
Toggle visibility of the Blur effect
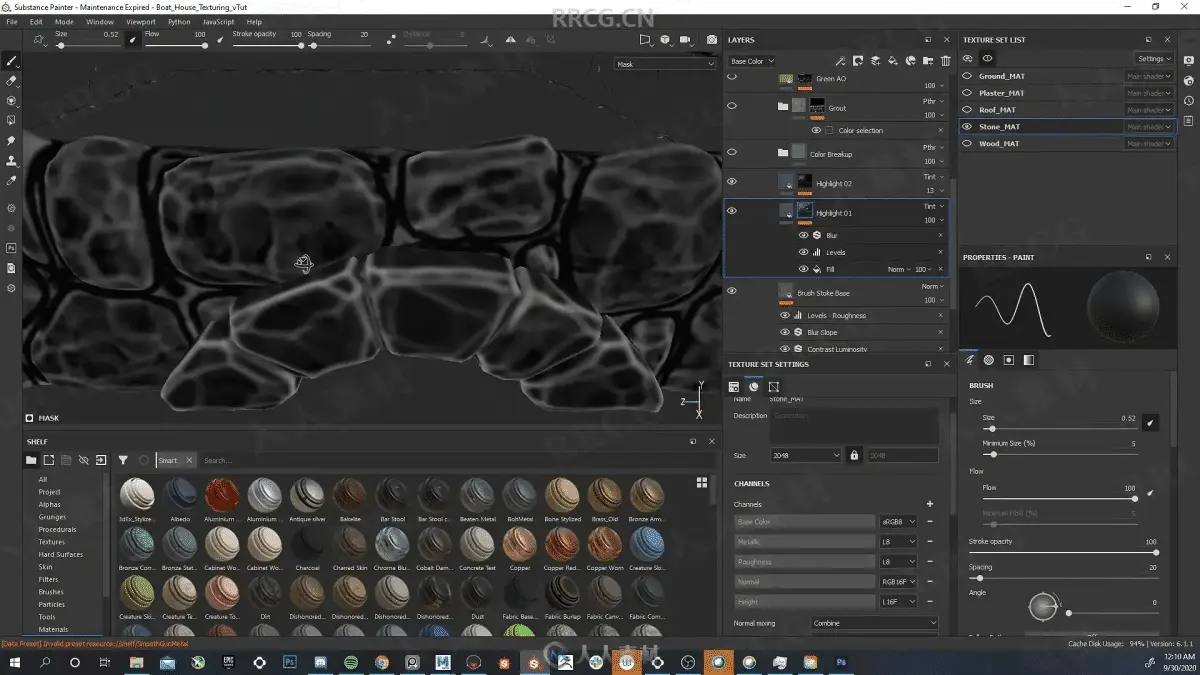pyautogui.click(x=803, y=235)
